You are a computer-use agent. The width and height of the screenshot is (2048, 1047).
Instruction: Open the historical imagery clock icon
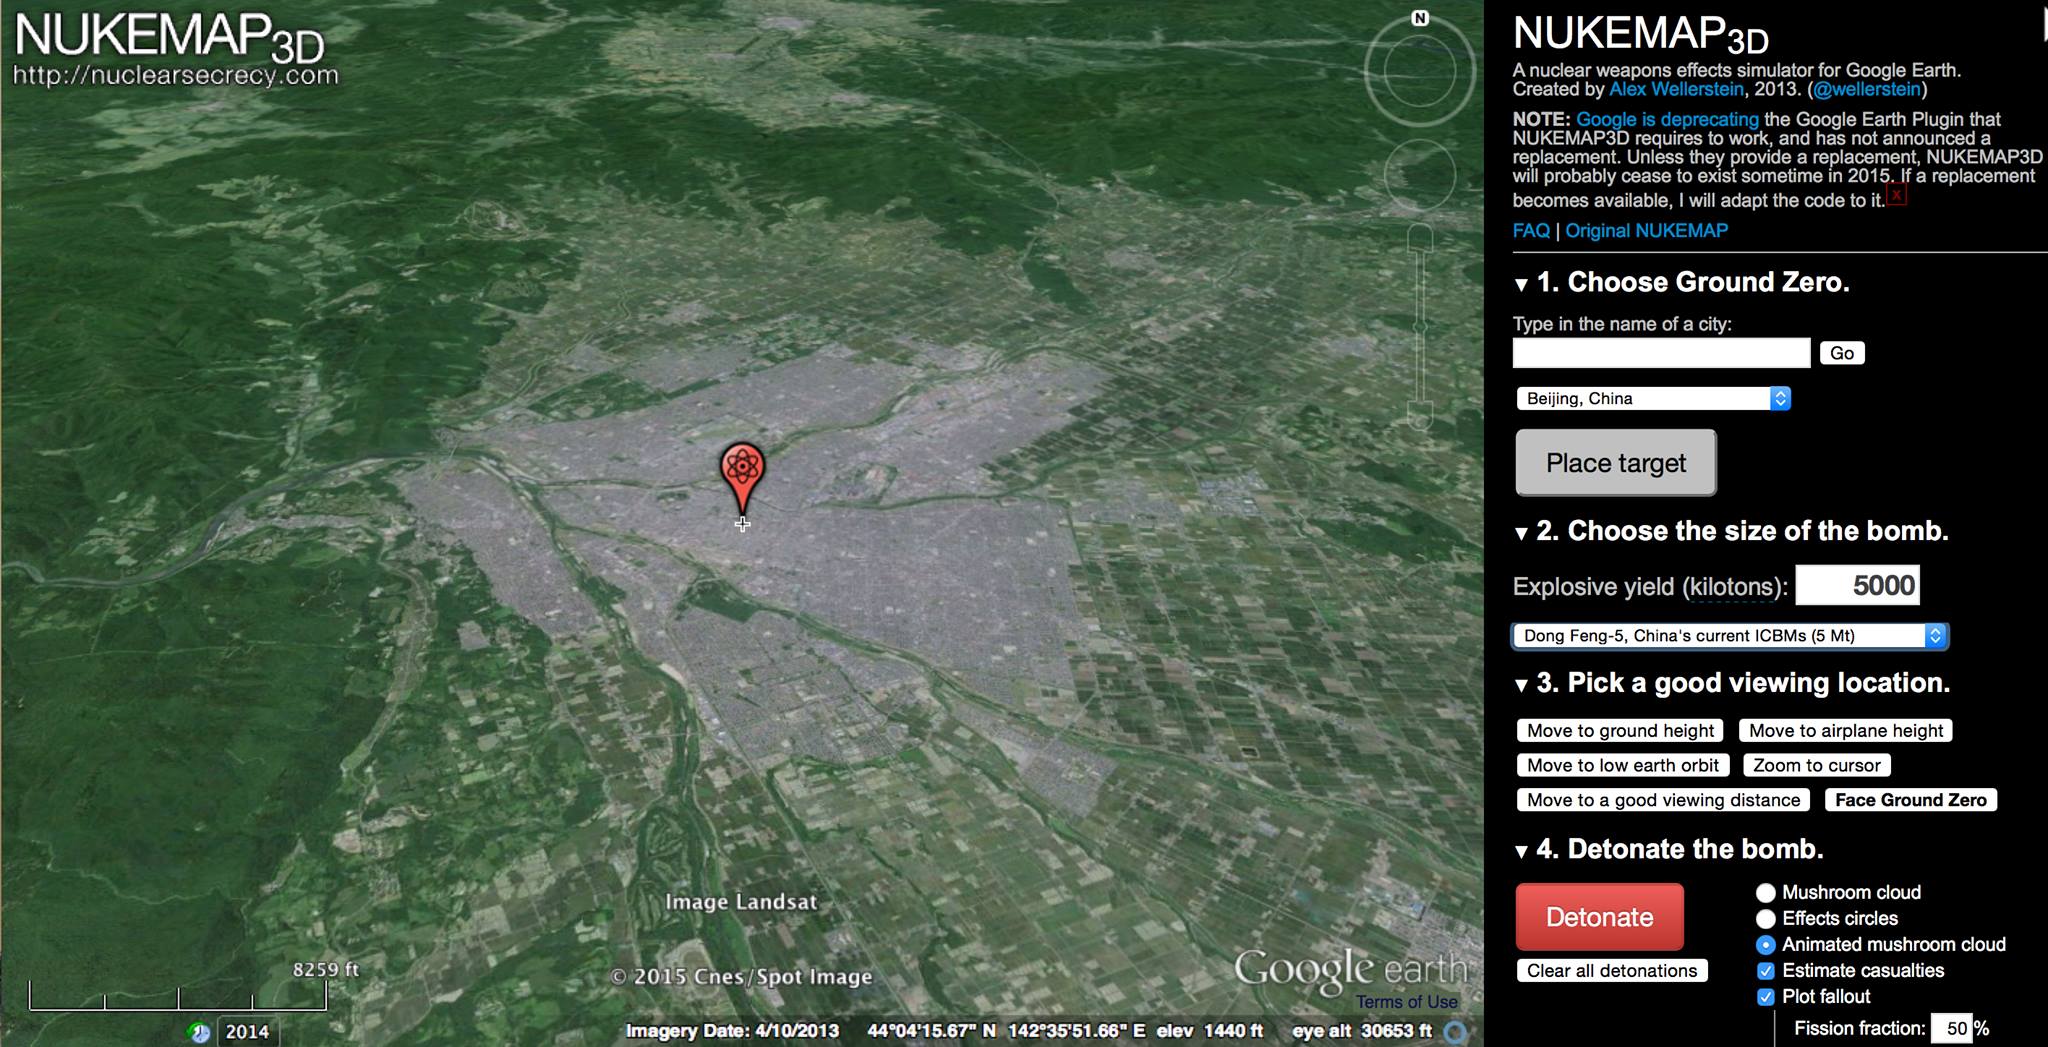(199, 1031)
